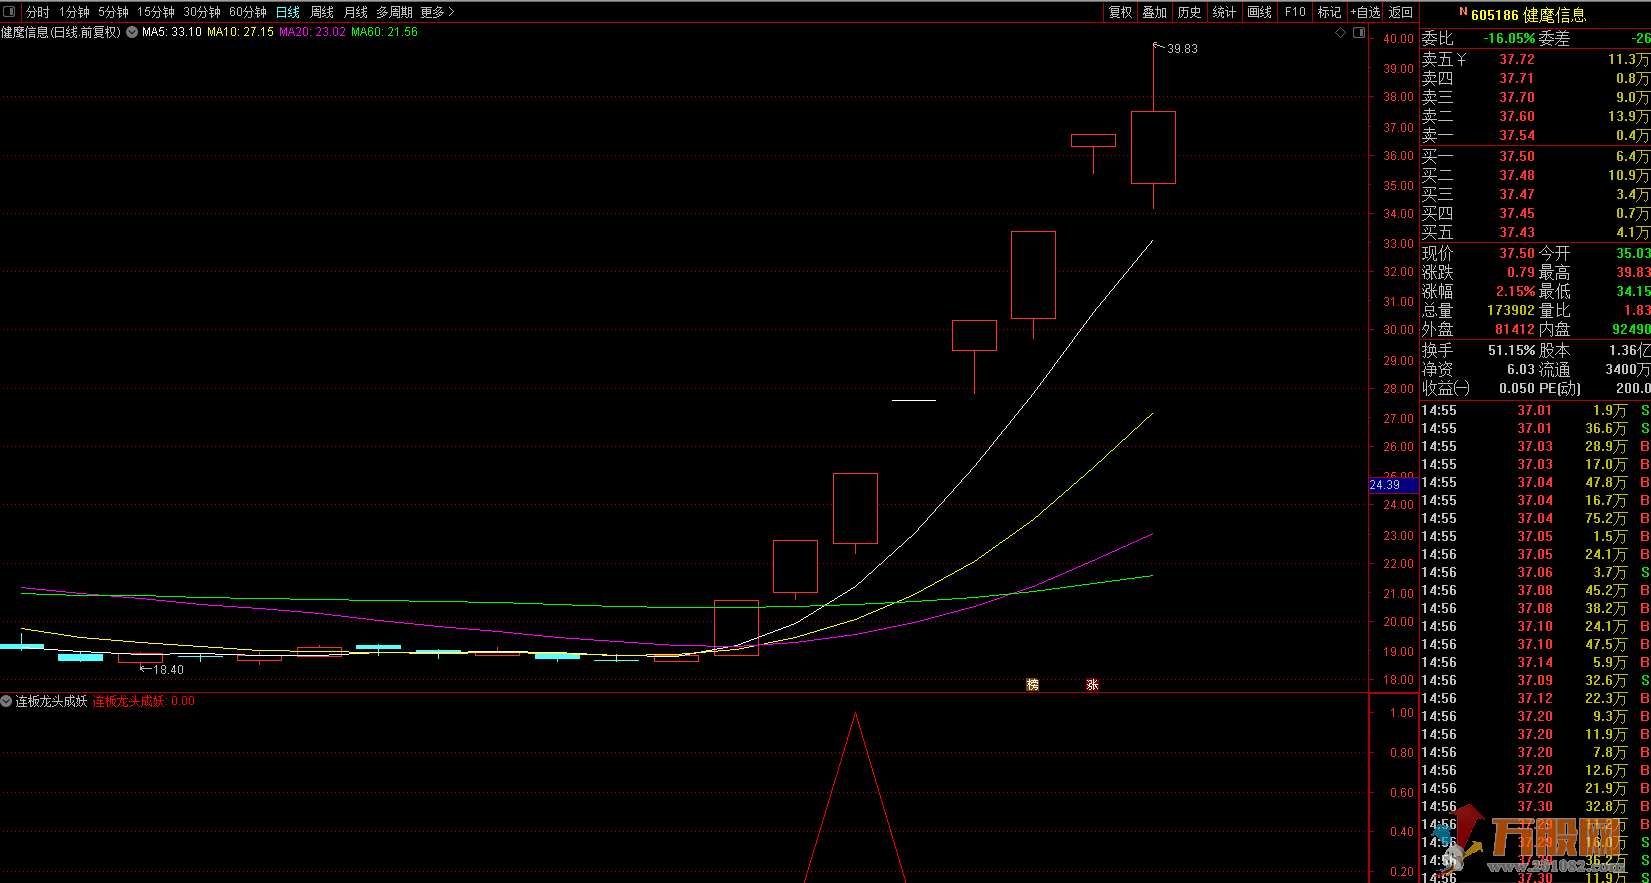Switch to the 60分钟 chart period
Viewport: 1651px width, 883px height.
coord(248,12)
